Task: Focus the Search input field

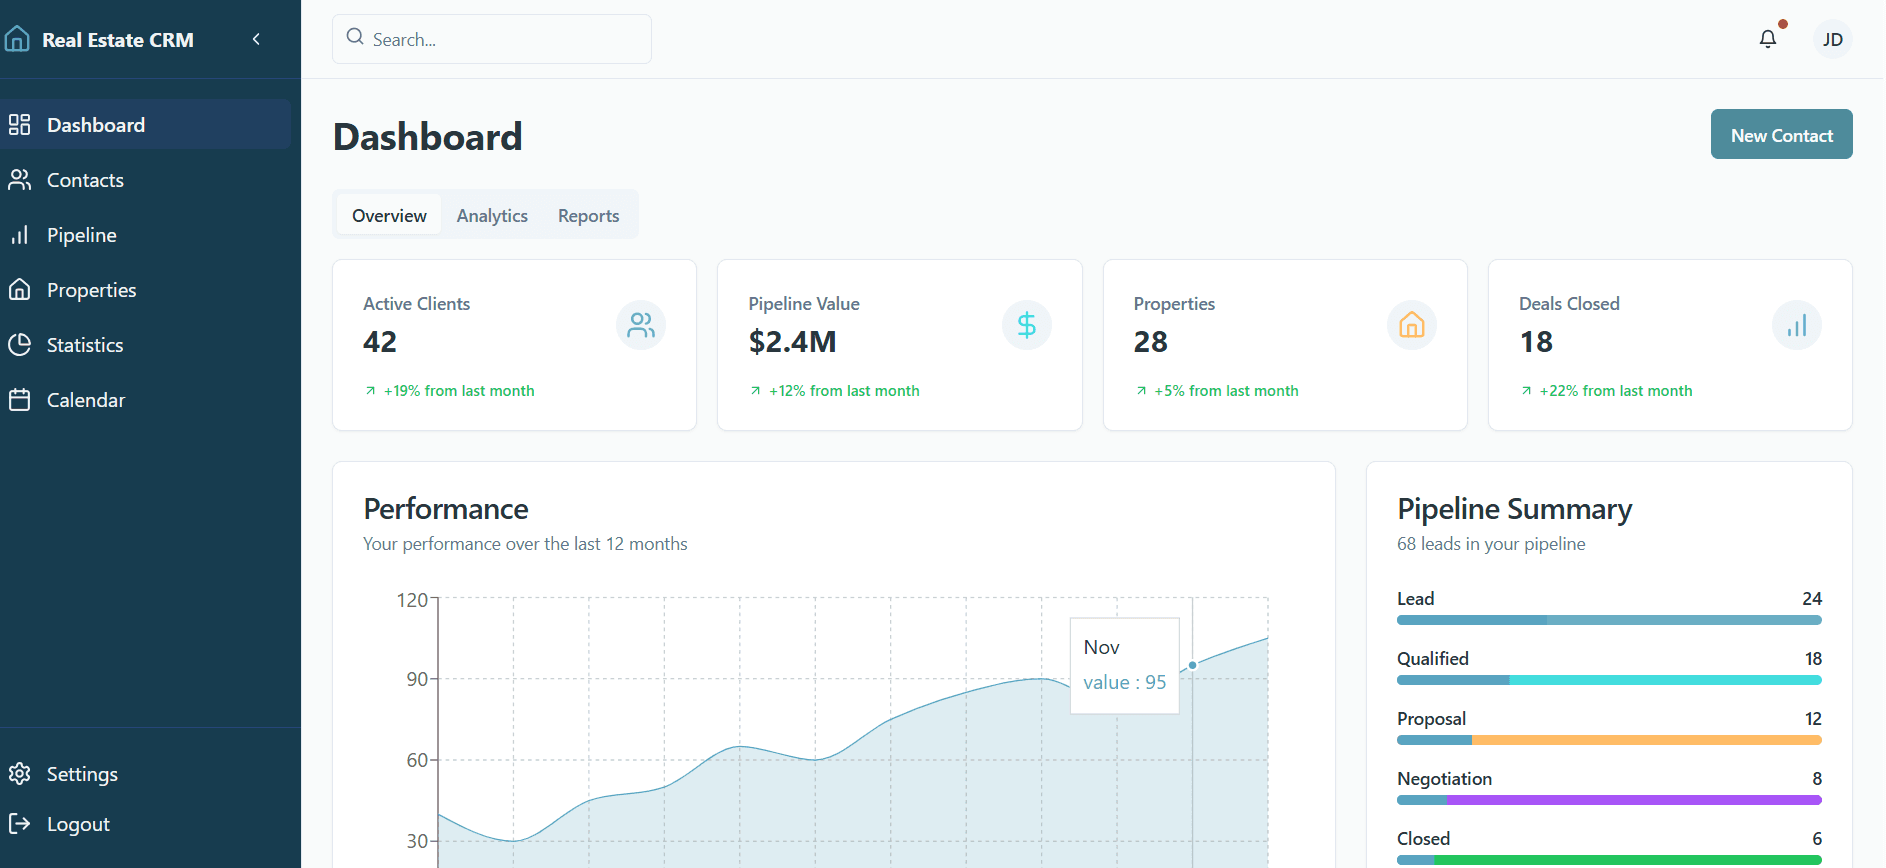Action: [492, 39]
